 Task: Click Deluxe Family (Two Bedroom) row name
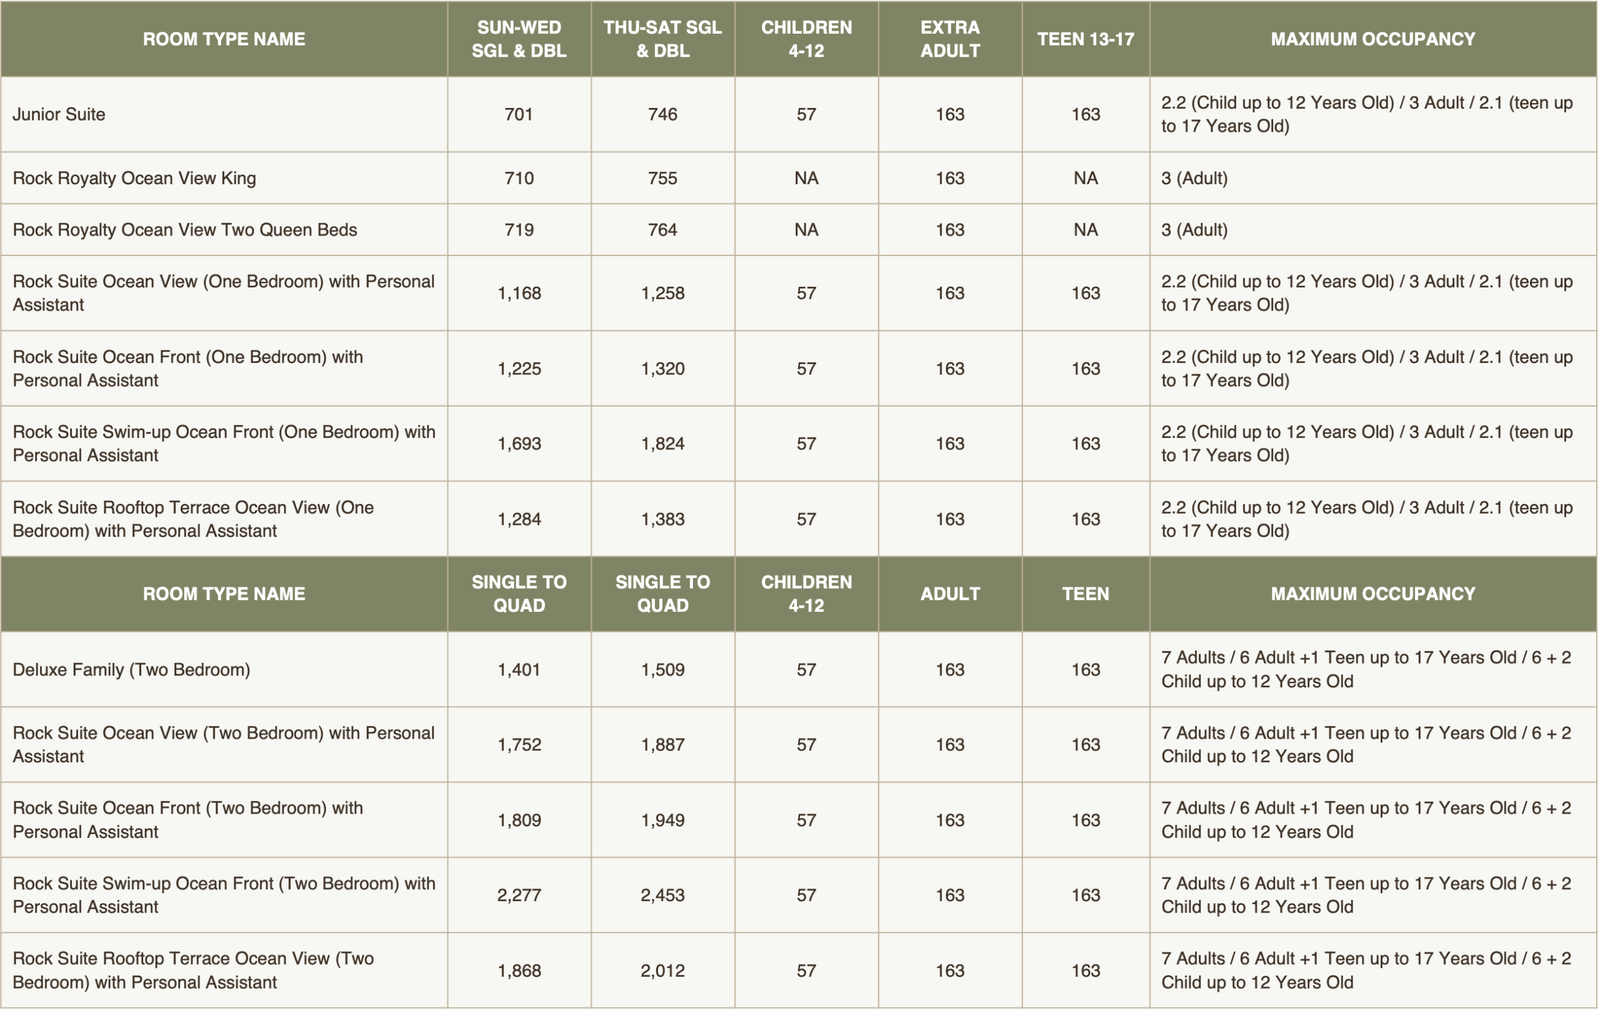point(131,670)
